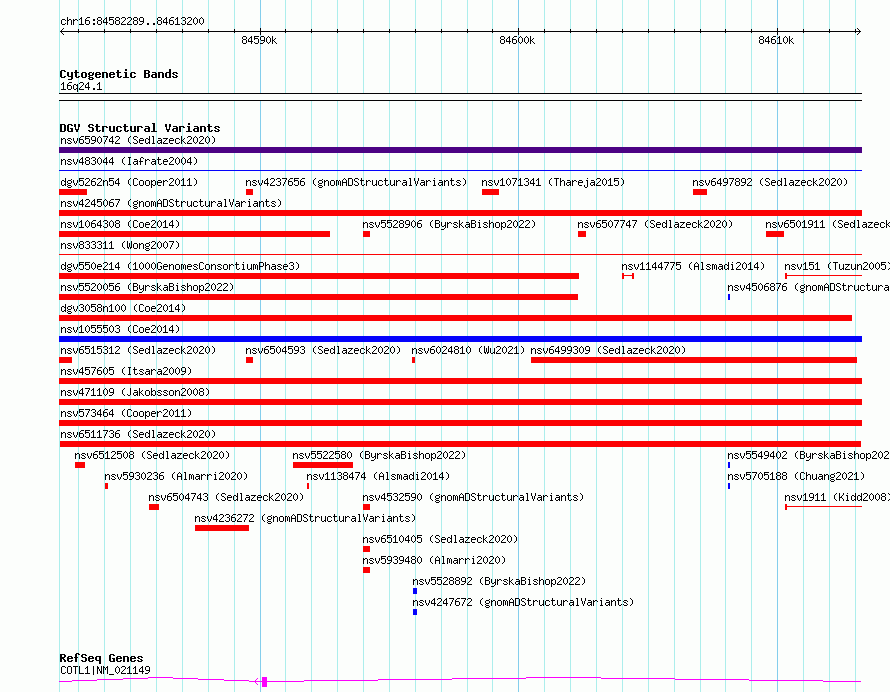Open nsv5520056 (ByrskaBishop2022) label
This screenshot has width=890, height=692.
pyautogui.click(x=147, y=287)
